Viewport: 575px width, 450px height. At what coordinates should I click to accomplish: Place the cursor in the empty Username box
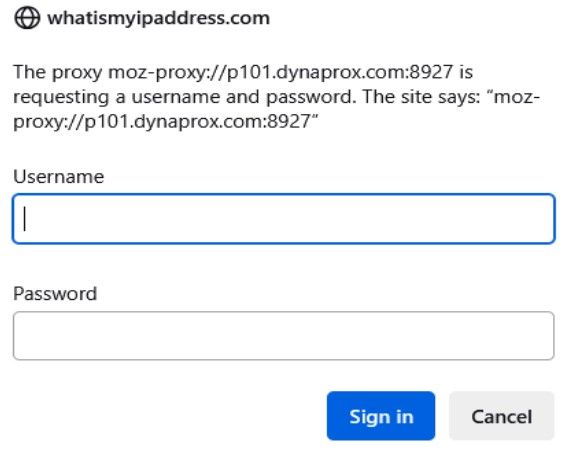pos(283,219)
